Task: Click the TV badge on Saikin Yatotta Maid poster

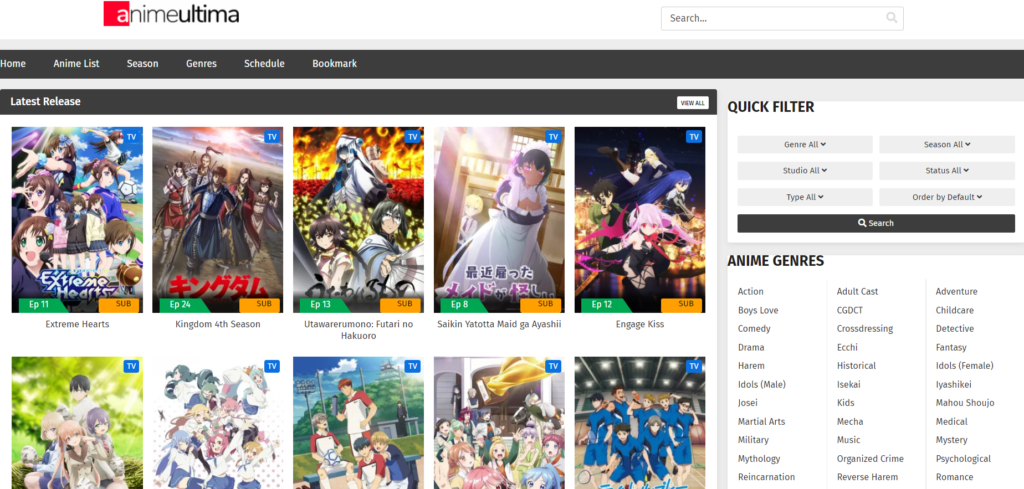Action: [x=553, y=136]
